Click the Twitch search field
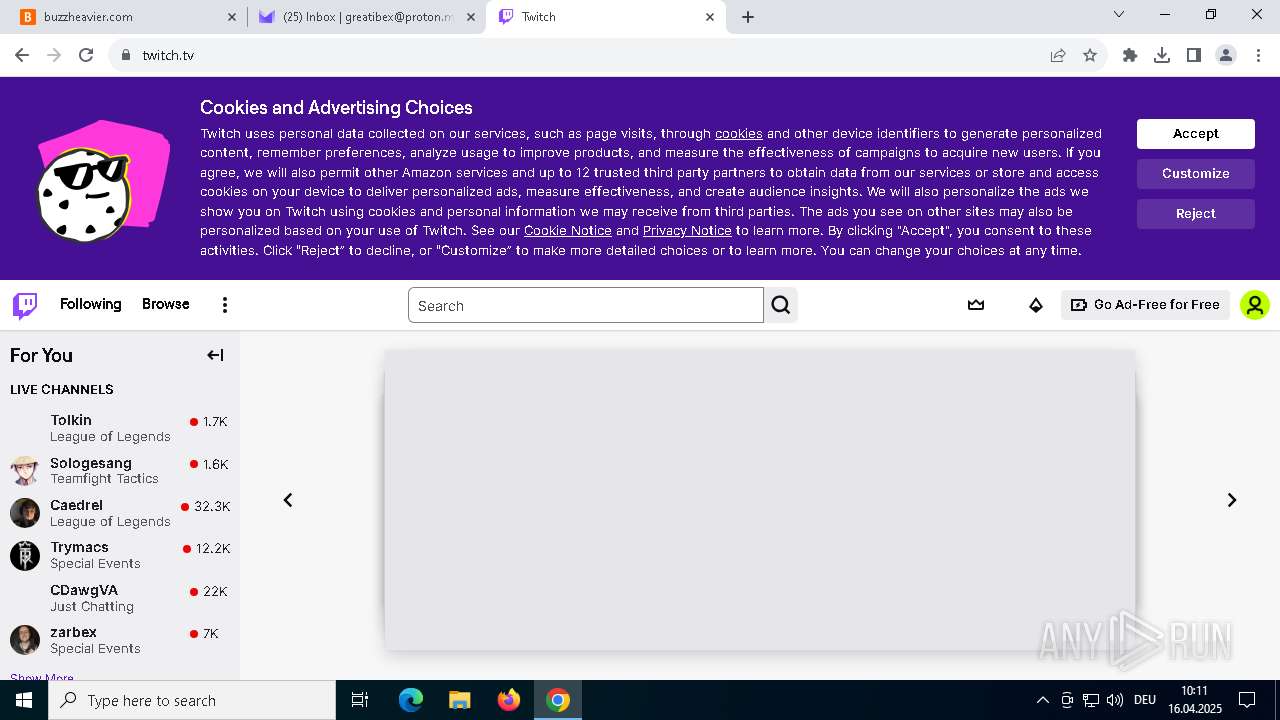 pos(586,305)
